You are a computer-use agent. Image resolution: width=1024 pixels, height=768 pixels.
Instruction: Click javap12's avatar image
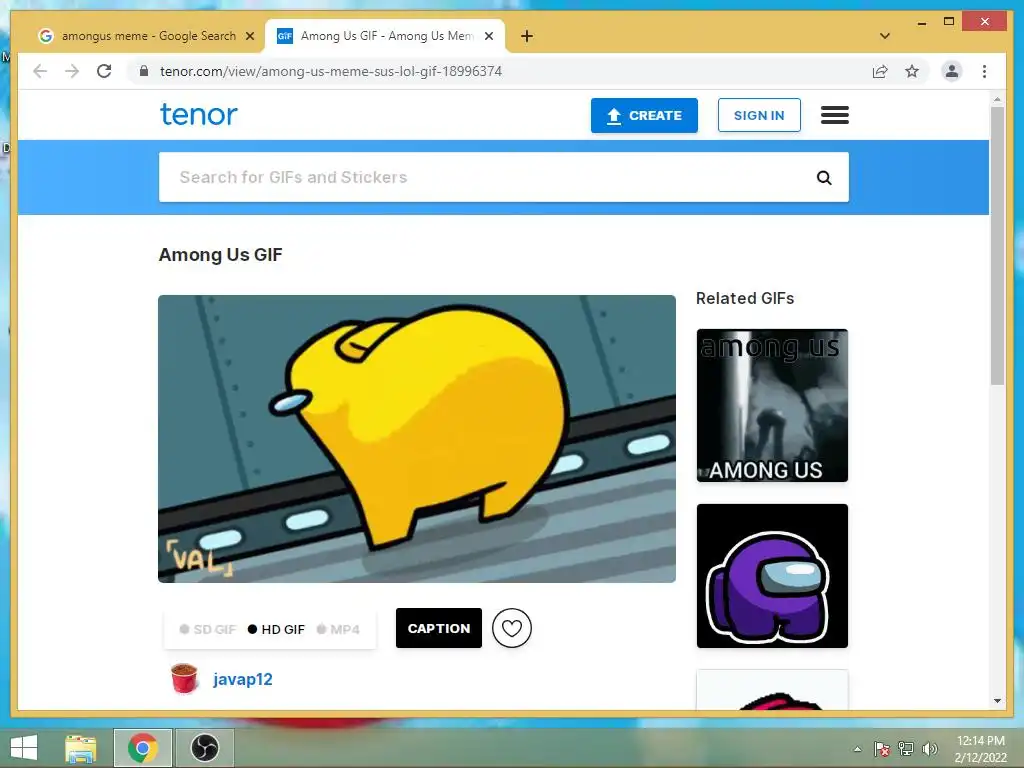pos(184,679)
